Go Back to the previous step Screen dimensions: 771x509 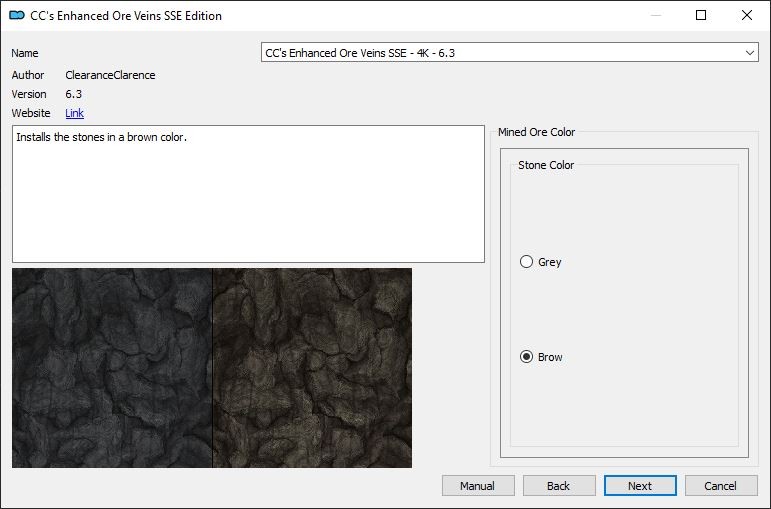tap(559, 486)
